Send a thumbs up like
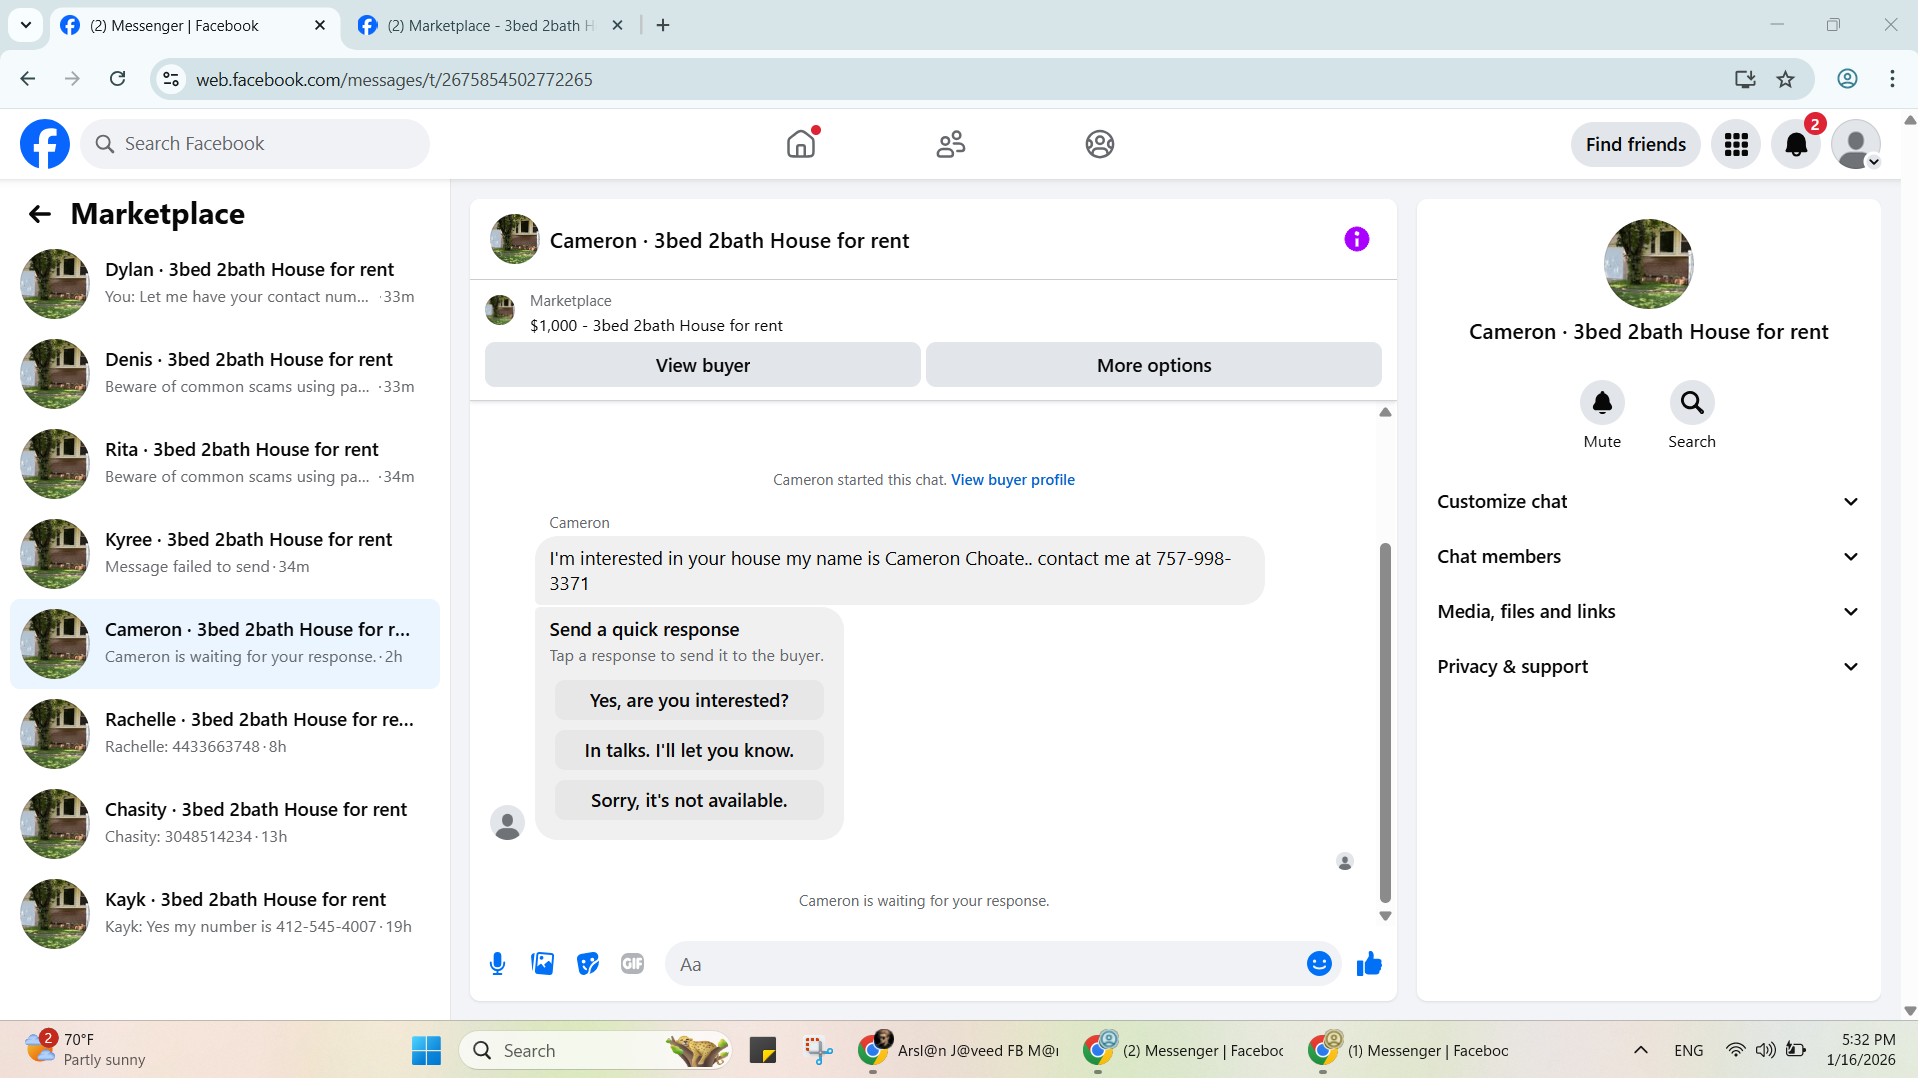The height and width of the screenshot is (1078, 1918). 1369,964
